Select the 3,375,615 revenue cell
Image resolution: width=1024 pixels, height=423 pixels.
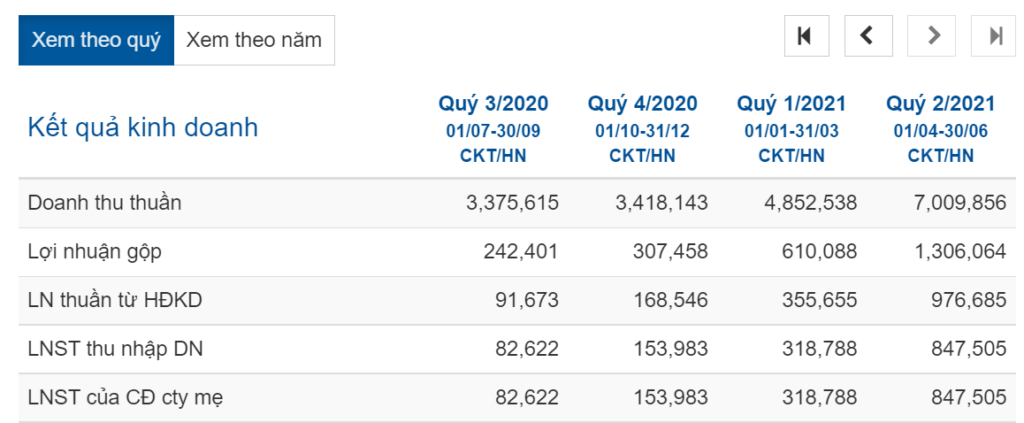(512, 203)
